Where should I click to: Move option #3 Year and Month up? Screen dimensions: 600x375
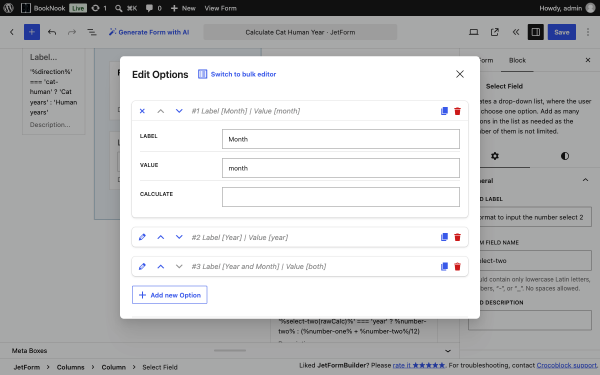point(161,266)
